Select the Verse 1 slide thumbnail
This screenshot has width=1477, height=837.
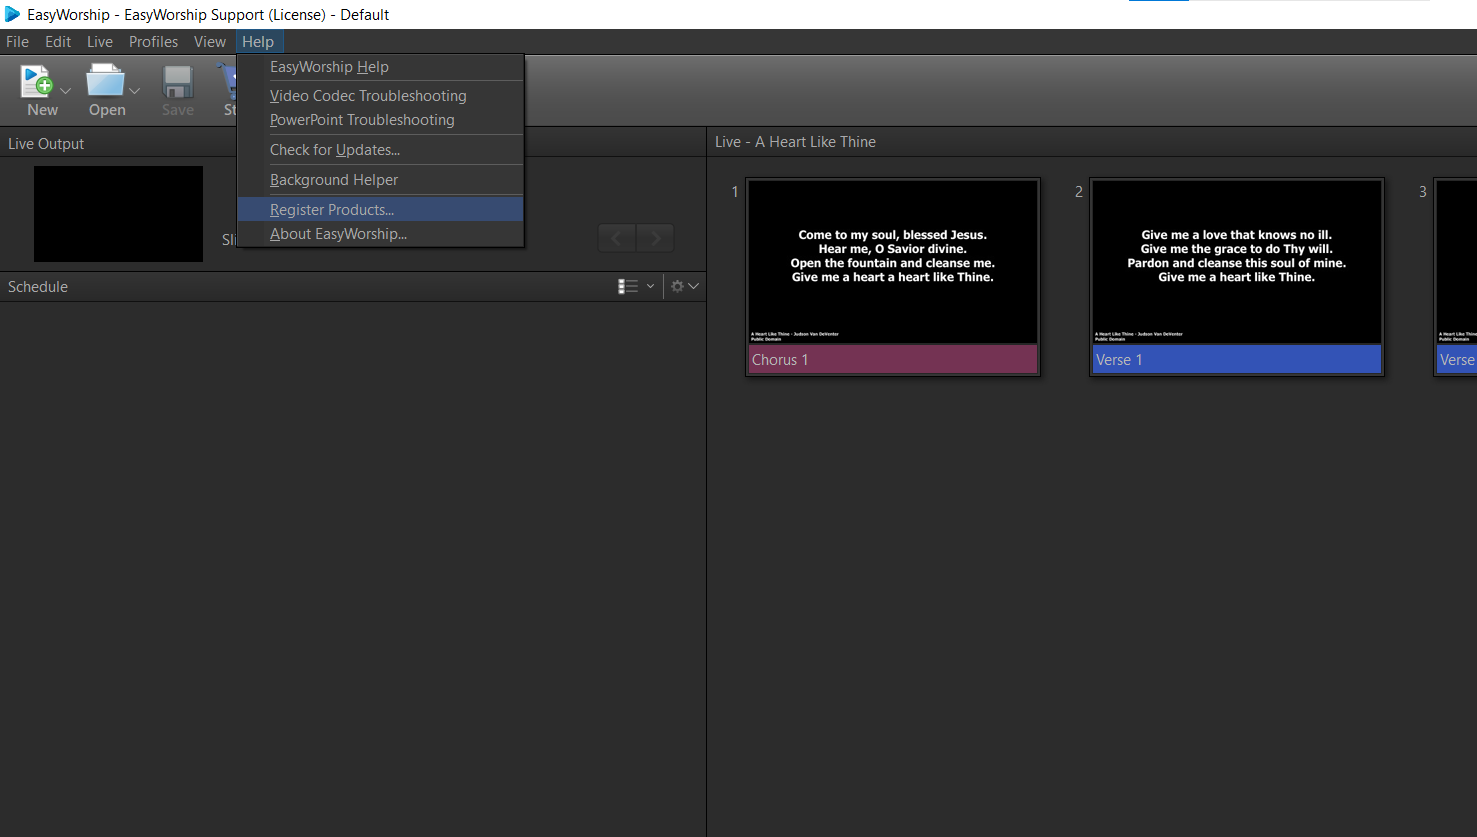pos(1236,262)
